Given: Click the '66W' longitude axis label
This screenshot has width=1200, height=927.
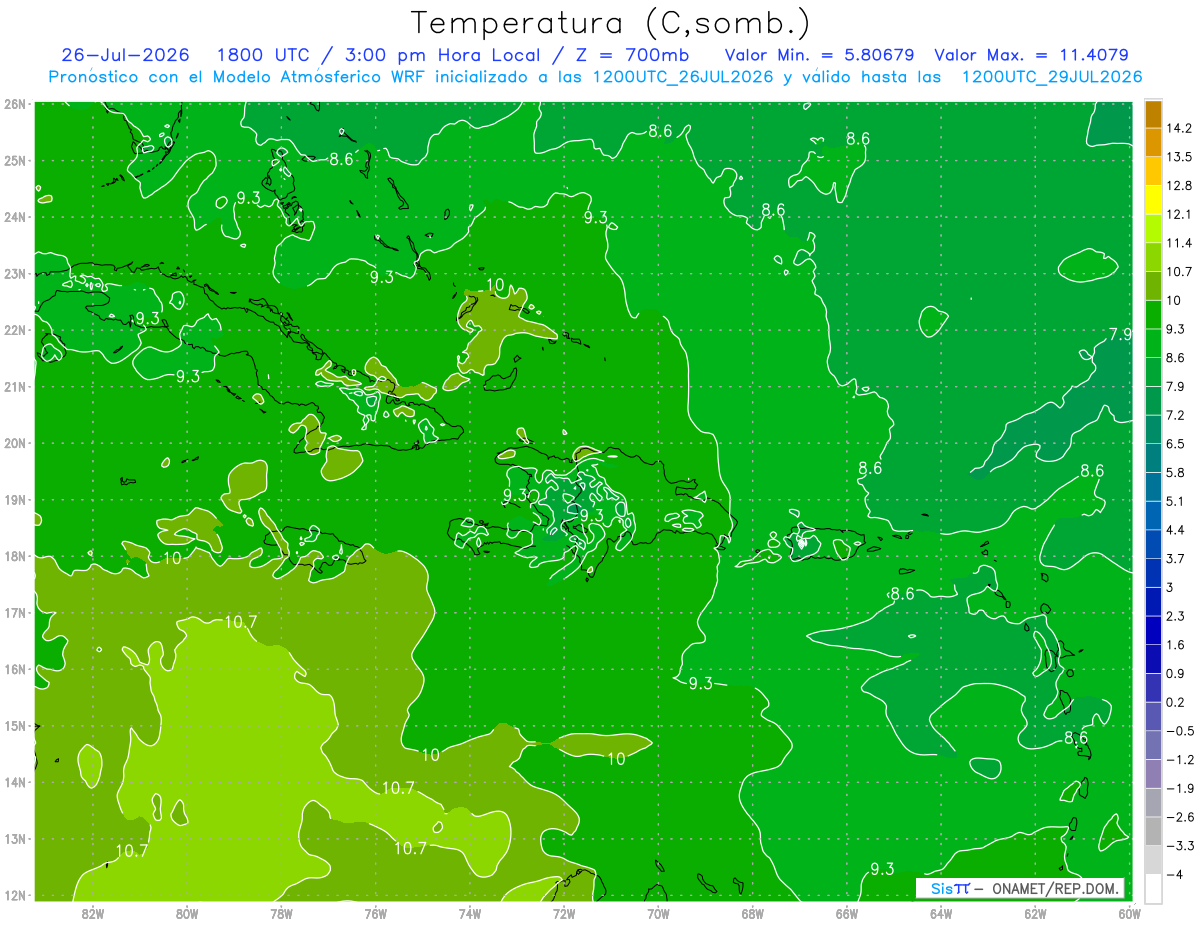Looking at the screenshot, I should (846, 913).
